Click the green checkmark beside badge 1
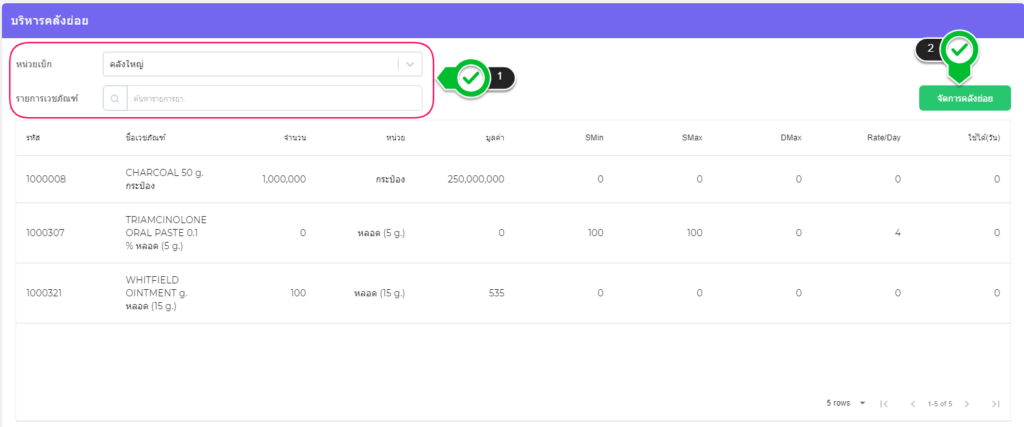 [x=471, y=77]
